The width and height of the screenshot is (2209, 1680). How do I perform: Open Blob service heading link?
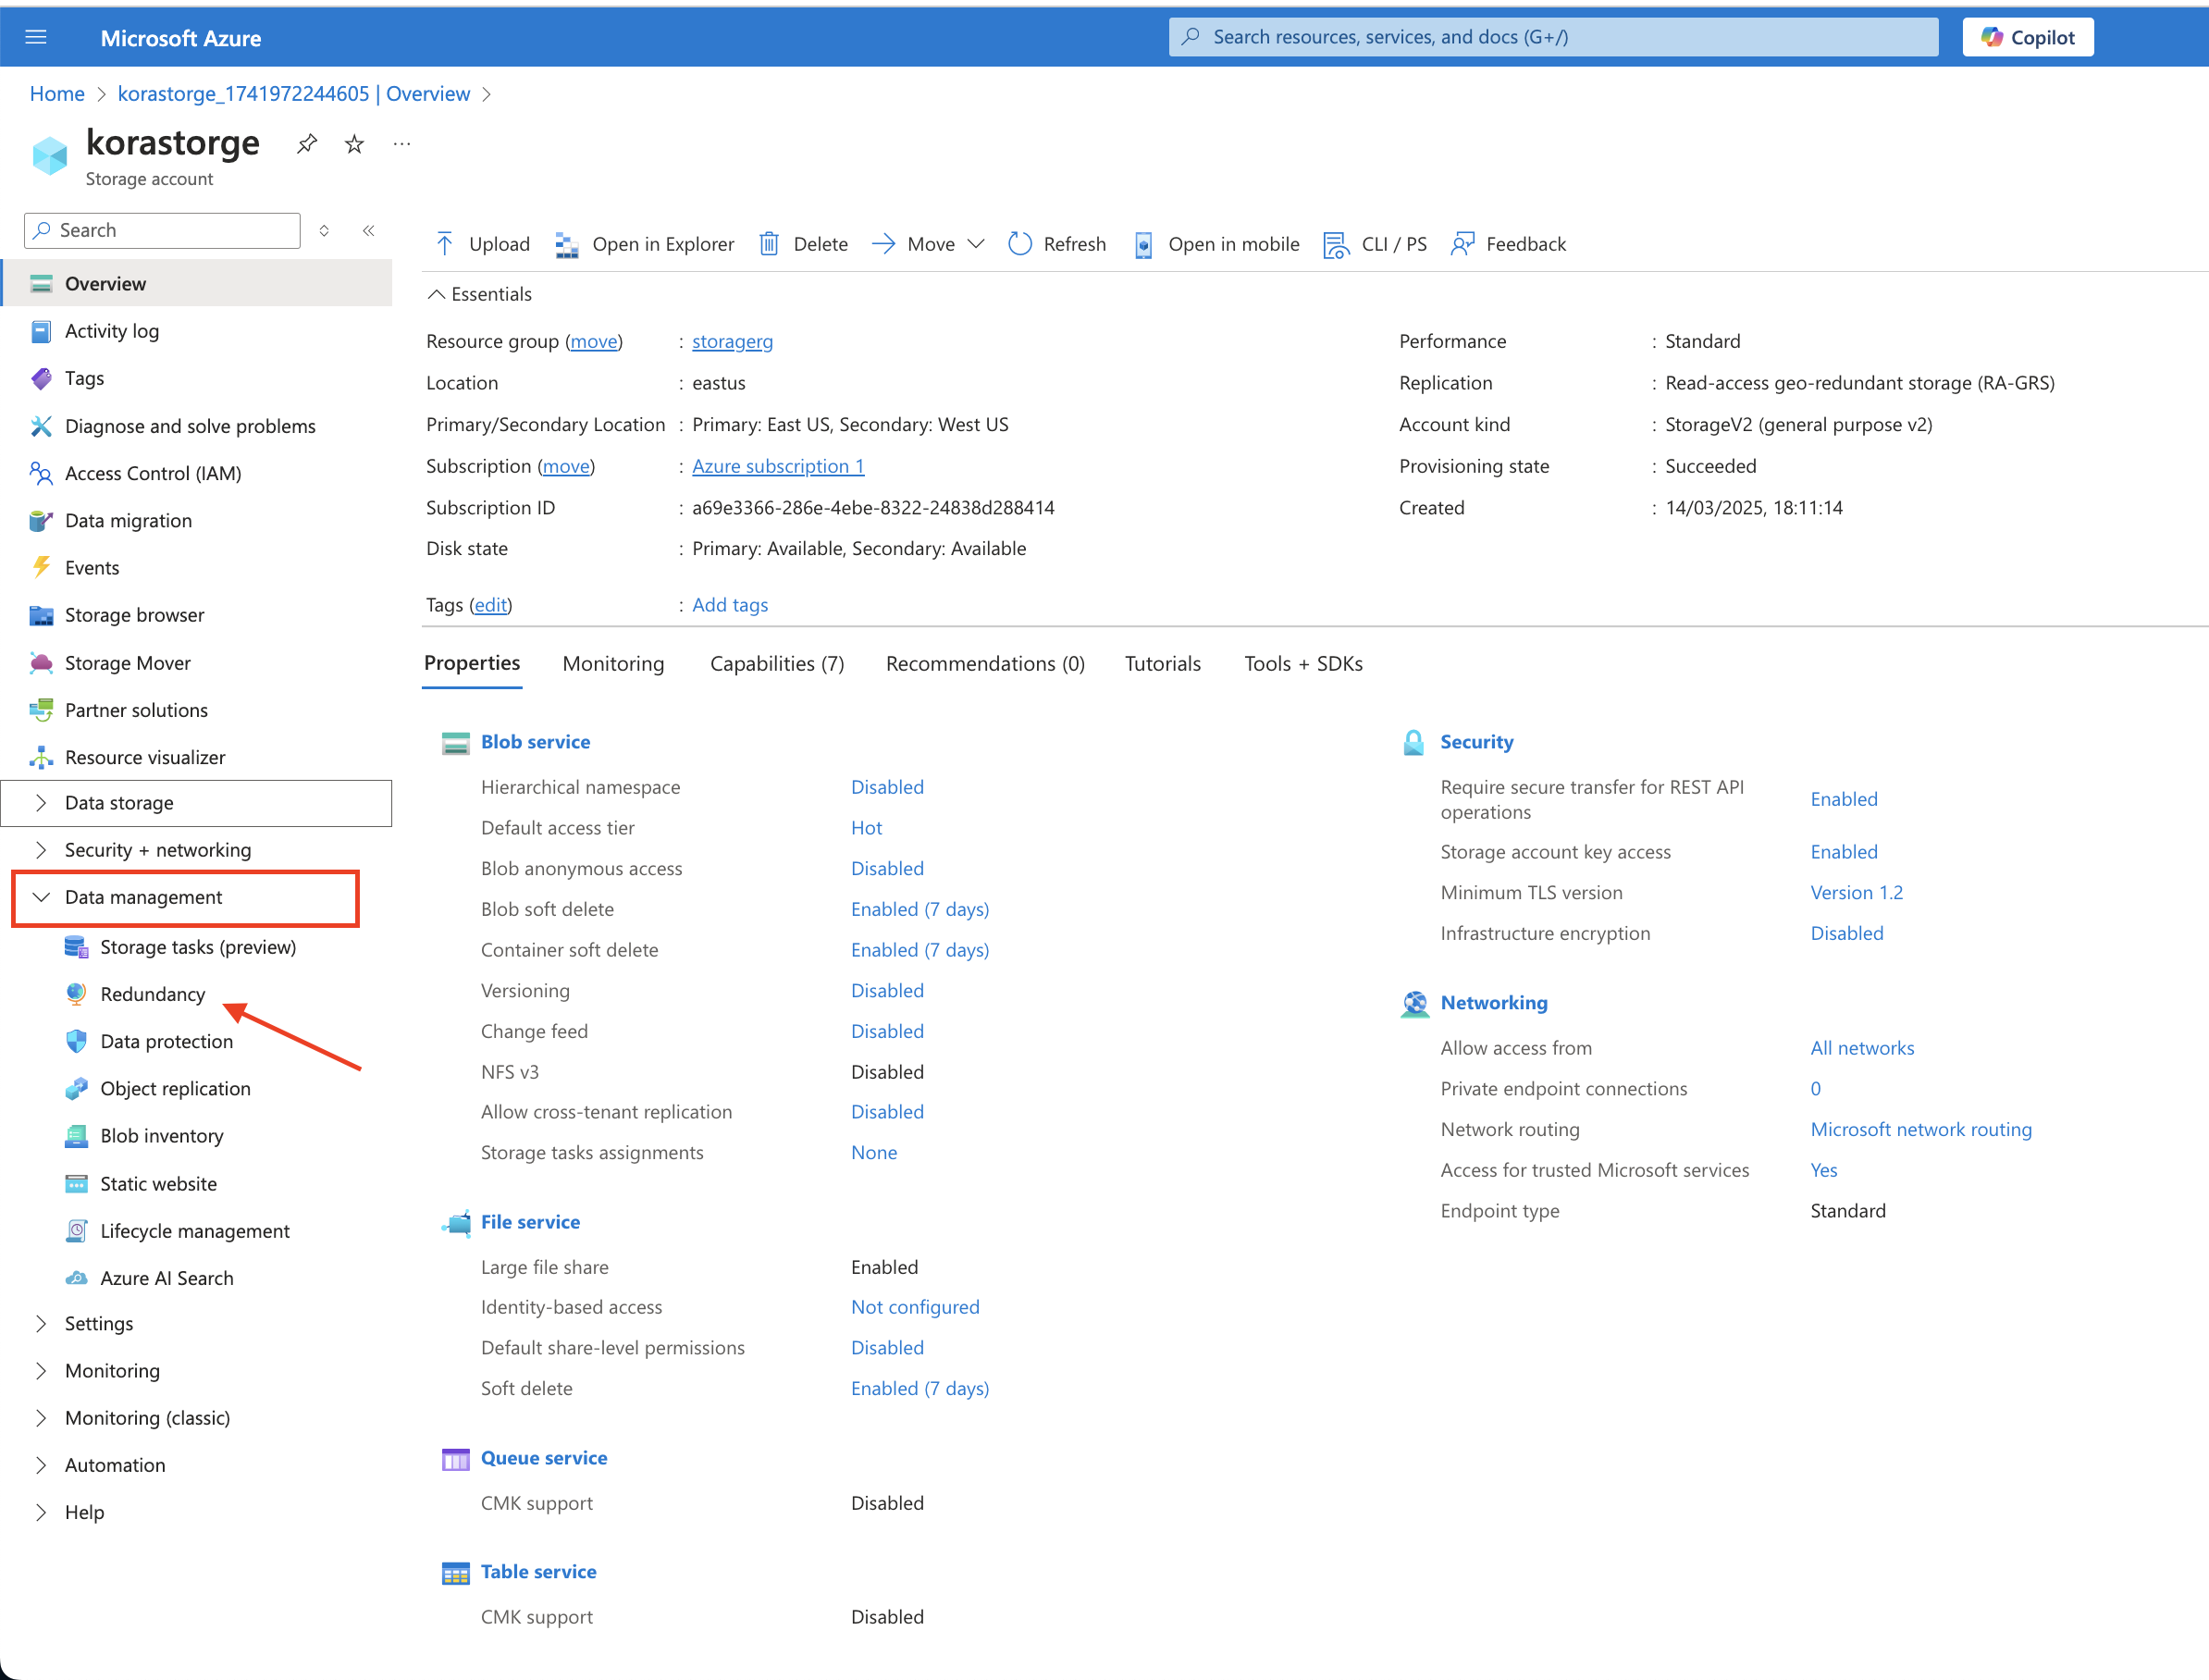535,742
